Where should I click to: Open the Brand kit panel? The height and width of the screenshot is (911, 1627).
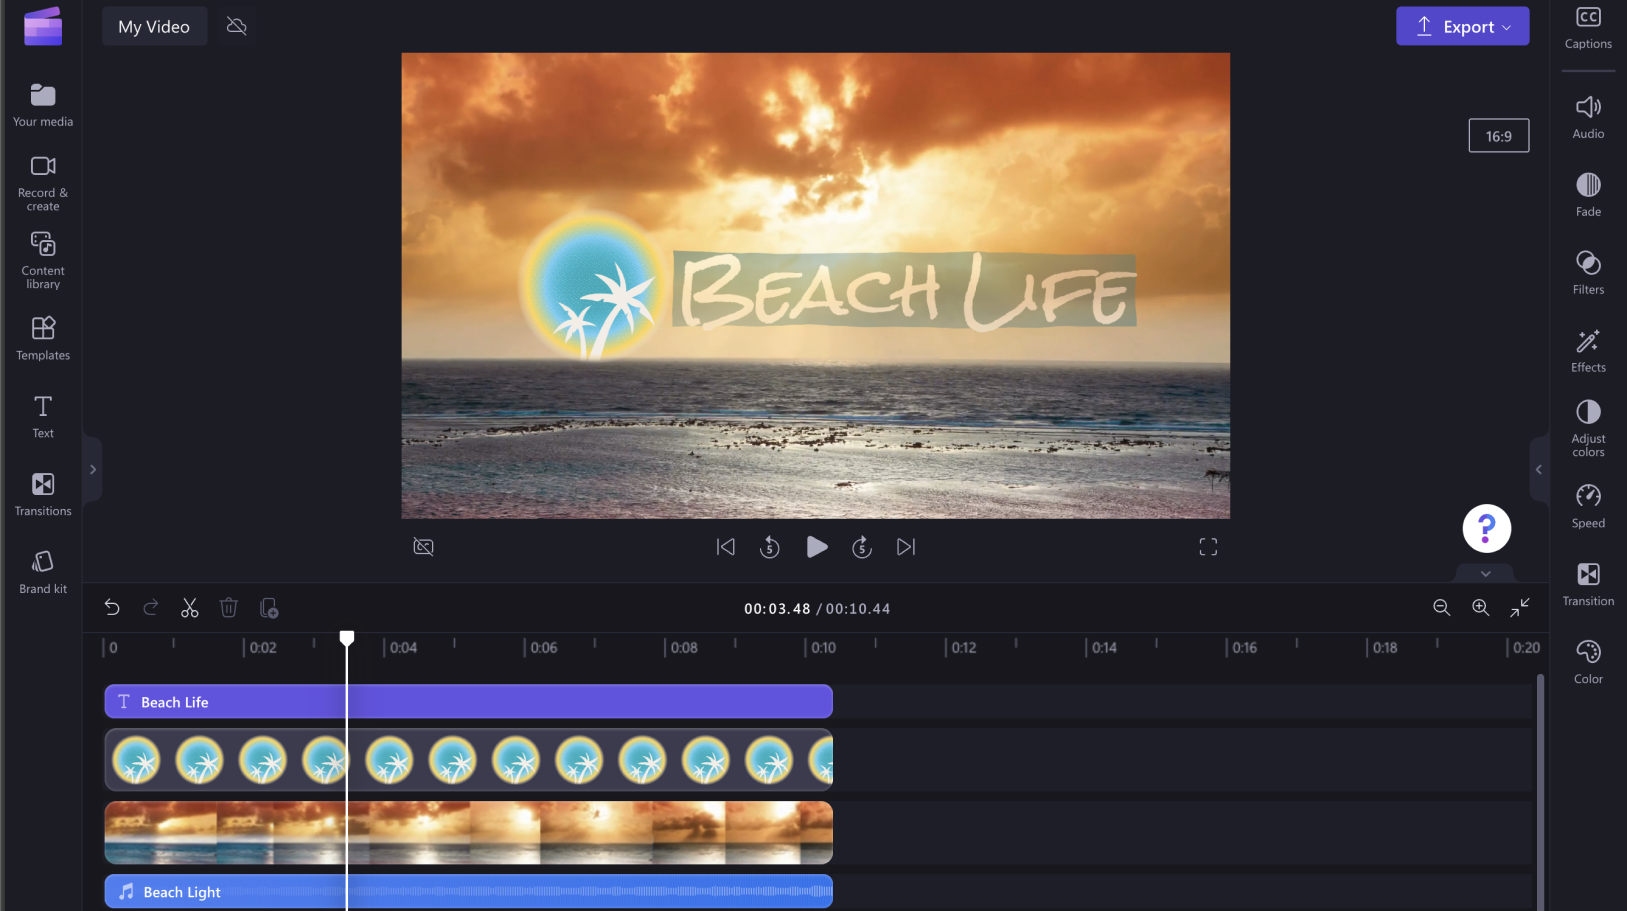tap(43, 572)
